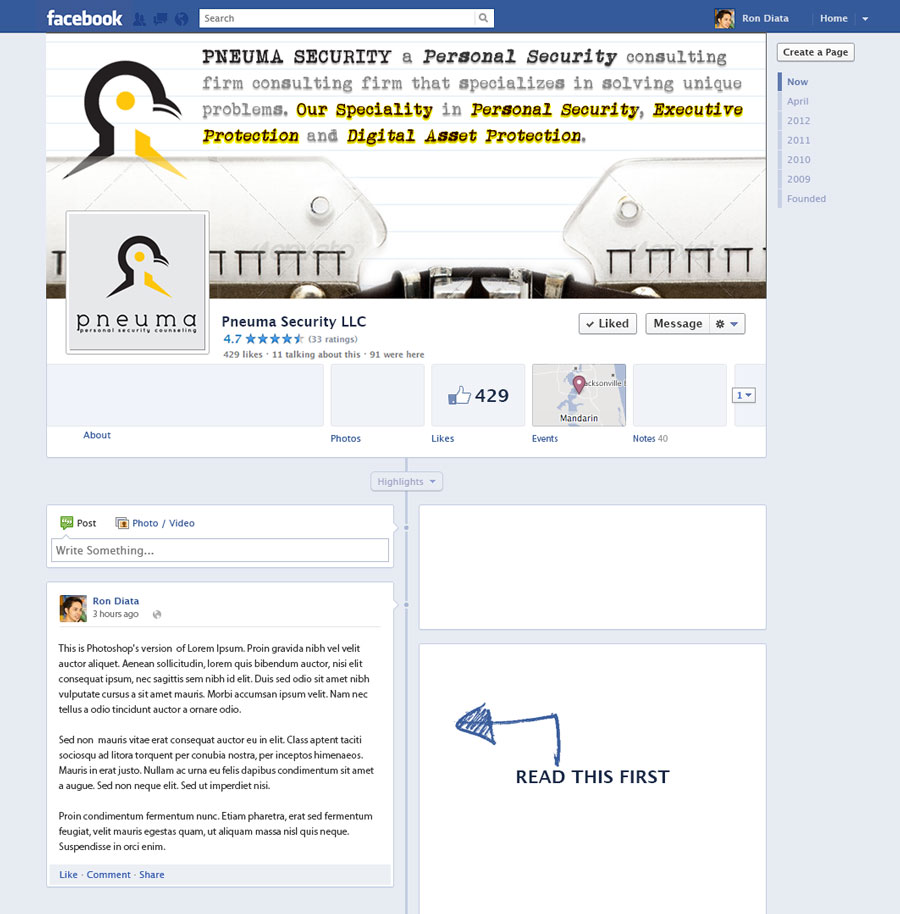Click the Photos label
The image size is (900, 914).
346,439
